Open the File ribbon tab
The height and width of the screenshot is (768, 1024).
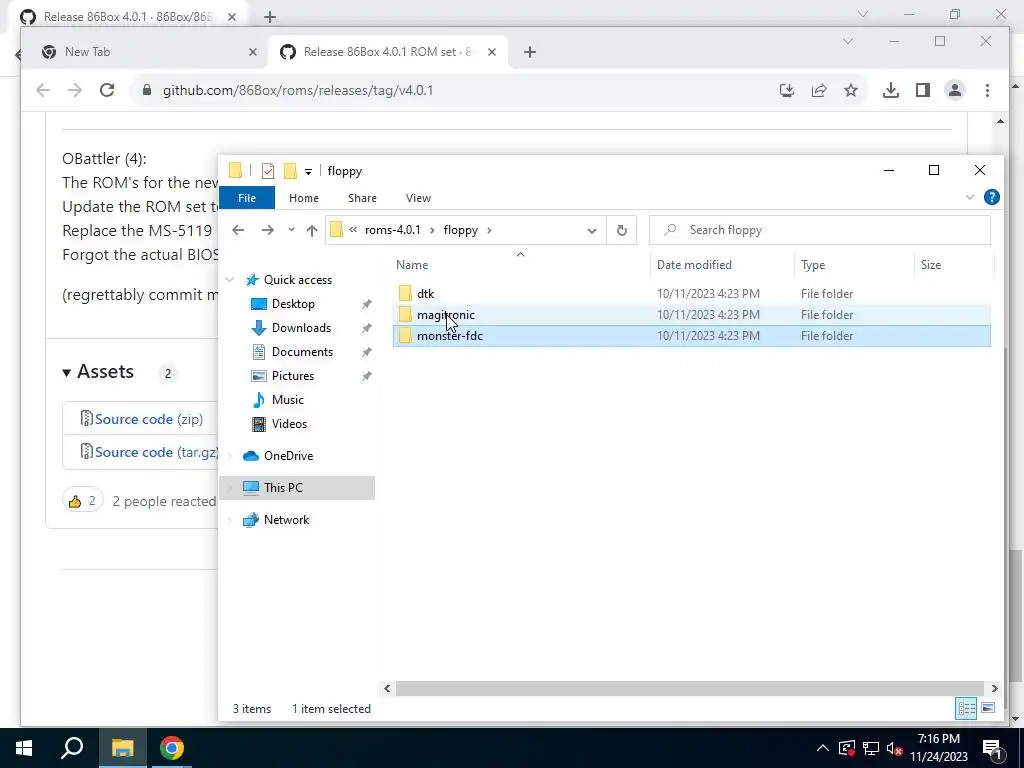pyautogui.click(x=247, y=198)
